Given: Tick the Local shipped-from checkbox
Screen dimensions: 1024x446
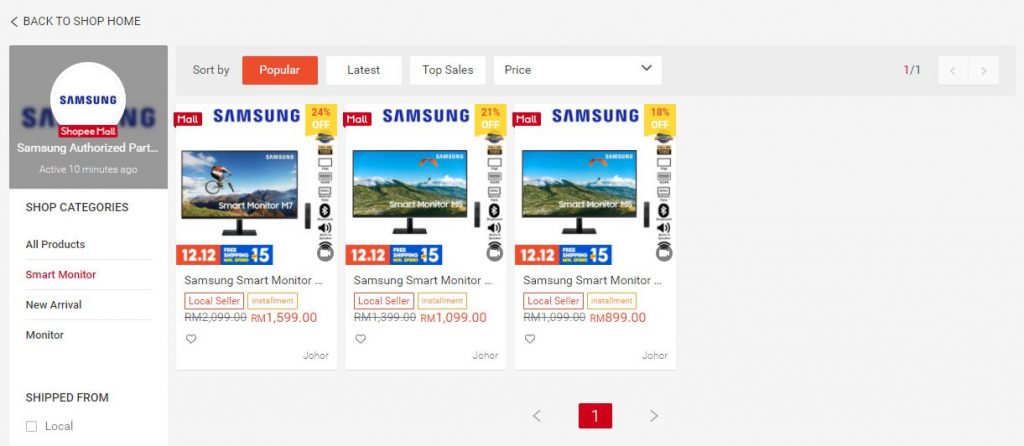Looking at the screenshot, I should click(x=31, y=426).
